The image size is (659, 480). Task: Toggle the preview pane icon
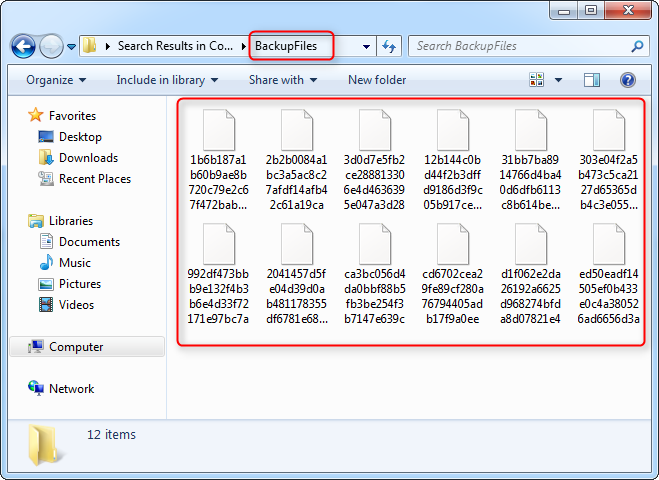coord(592,80)
